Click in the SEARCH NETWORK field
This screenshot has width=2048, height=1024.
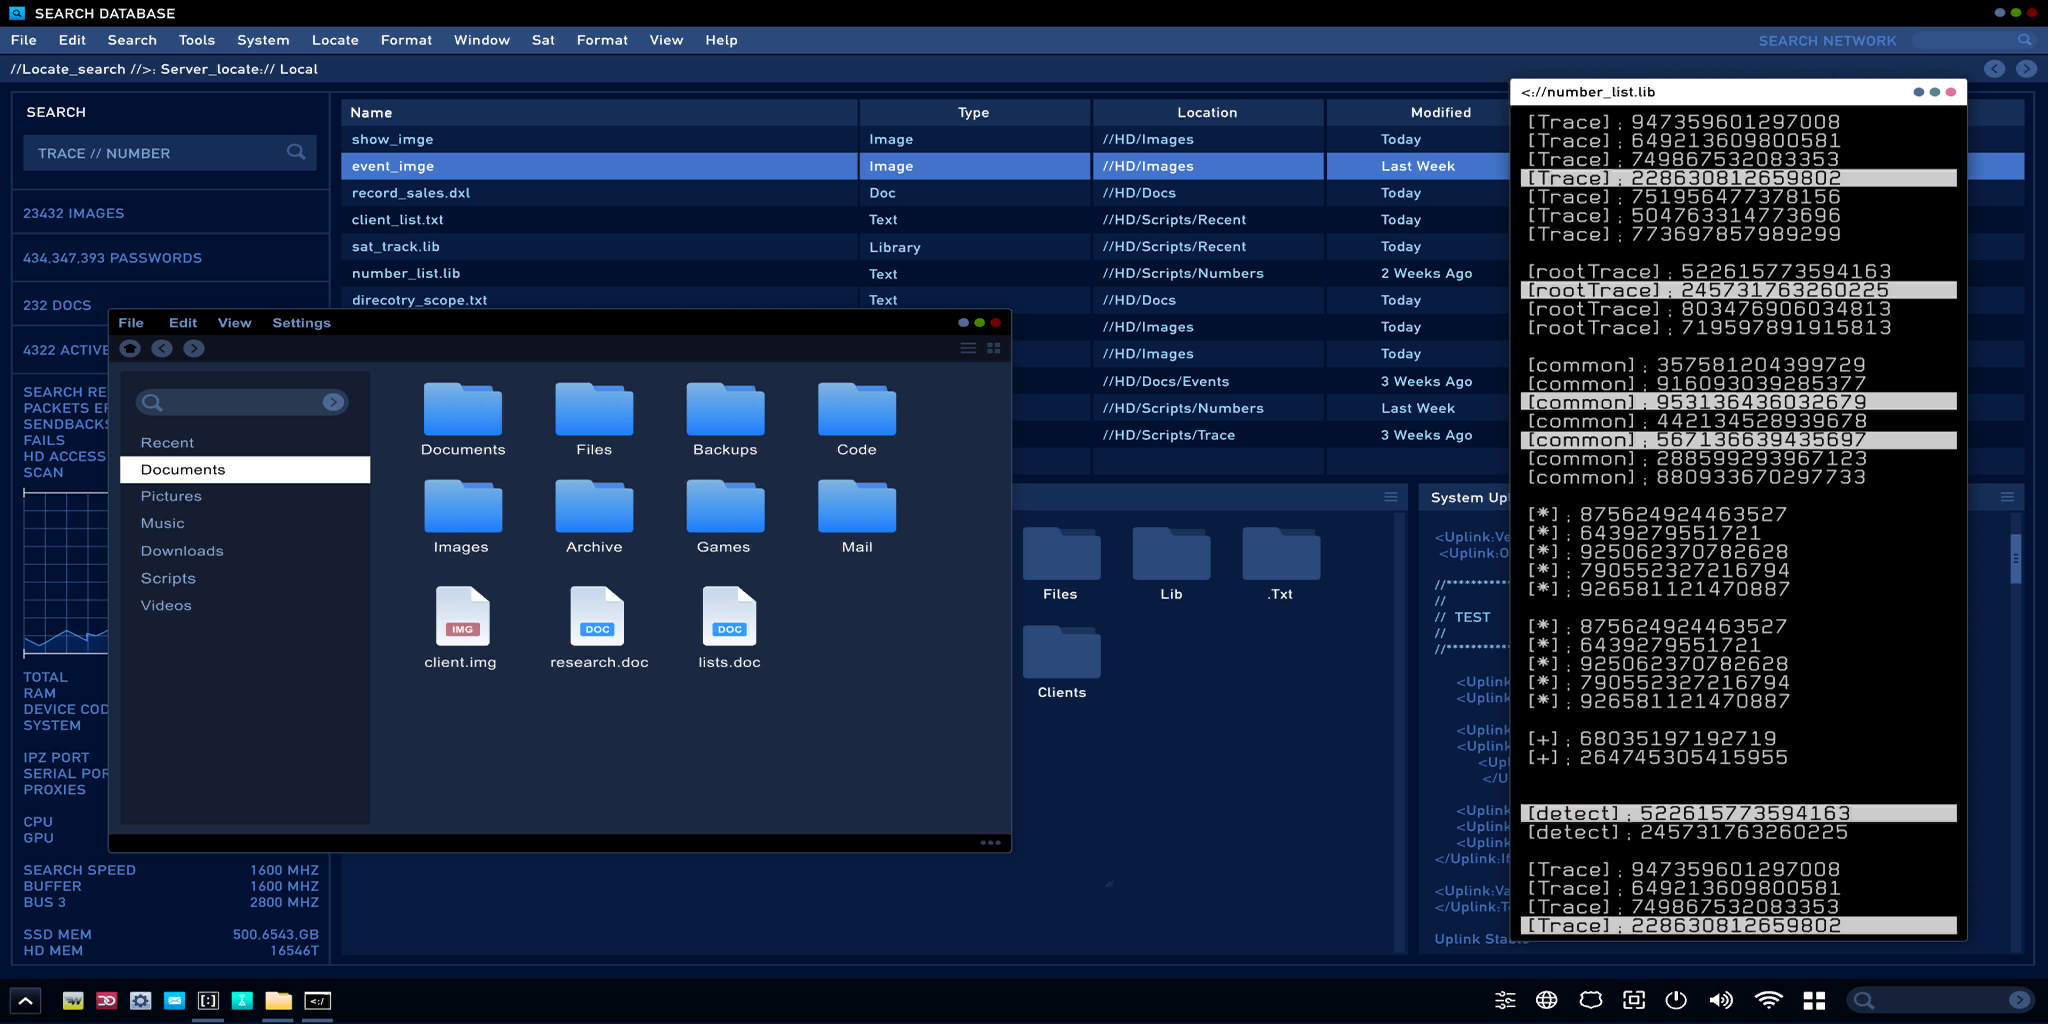(1972, 40)
